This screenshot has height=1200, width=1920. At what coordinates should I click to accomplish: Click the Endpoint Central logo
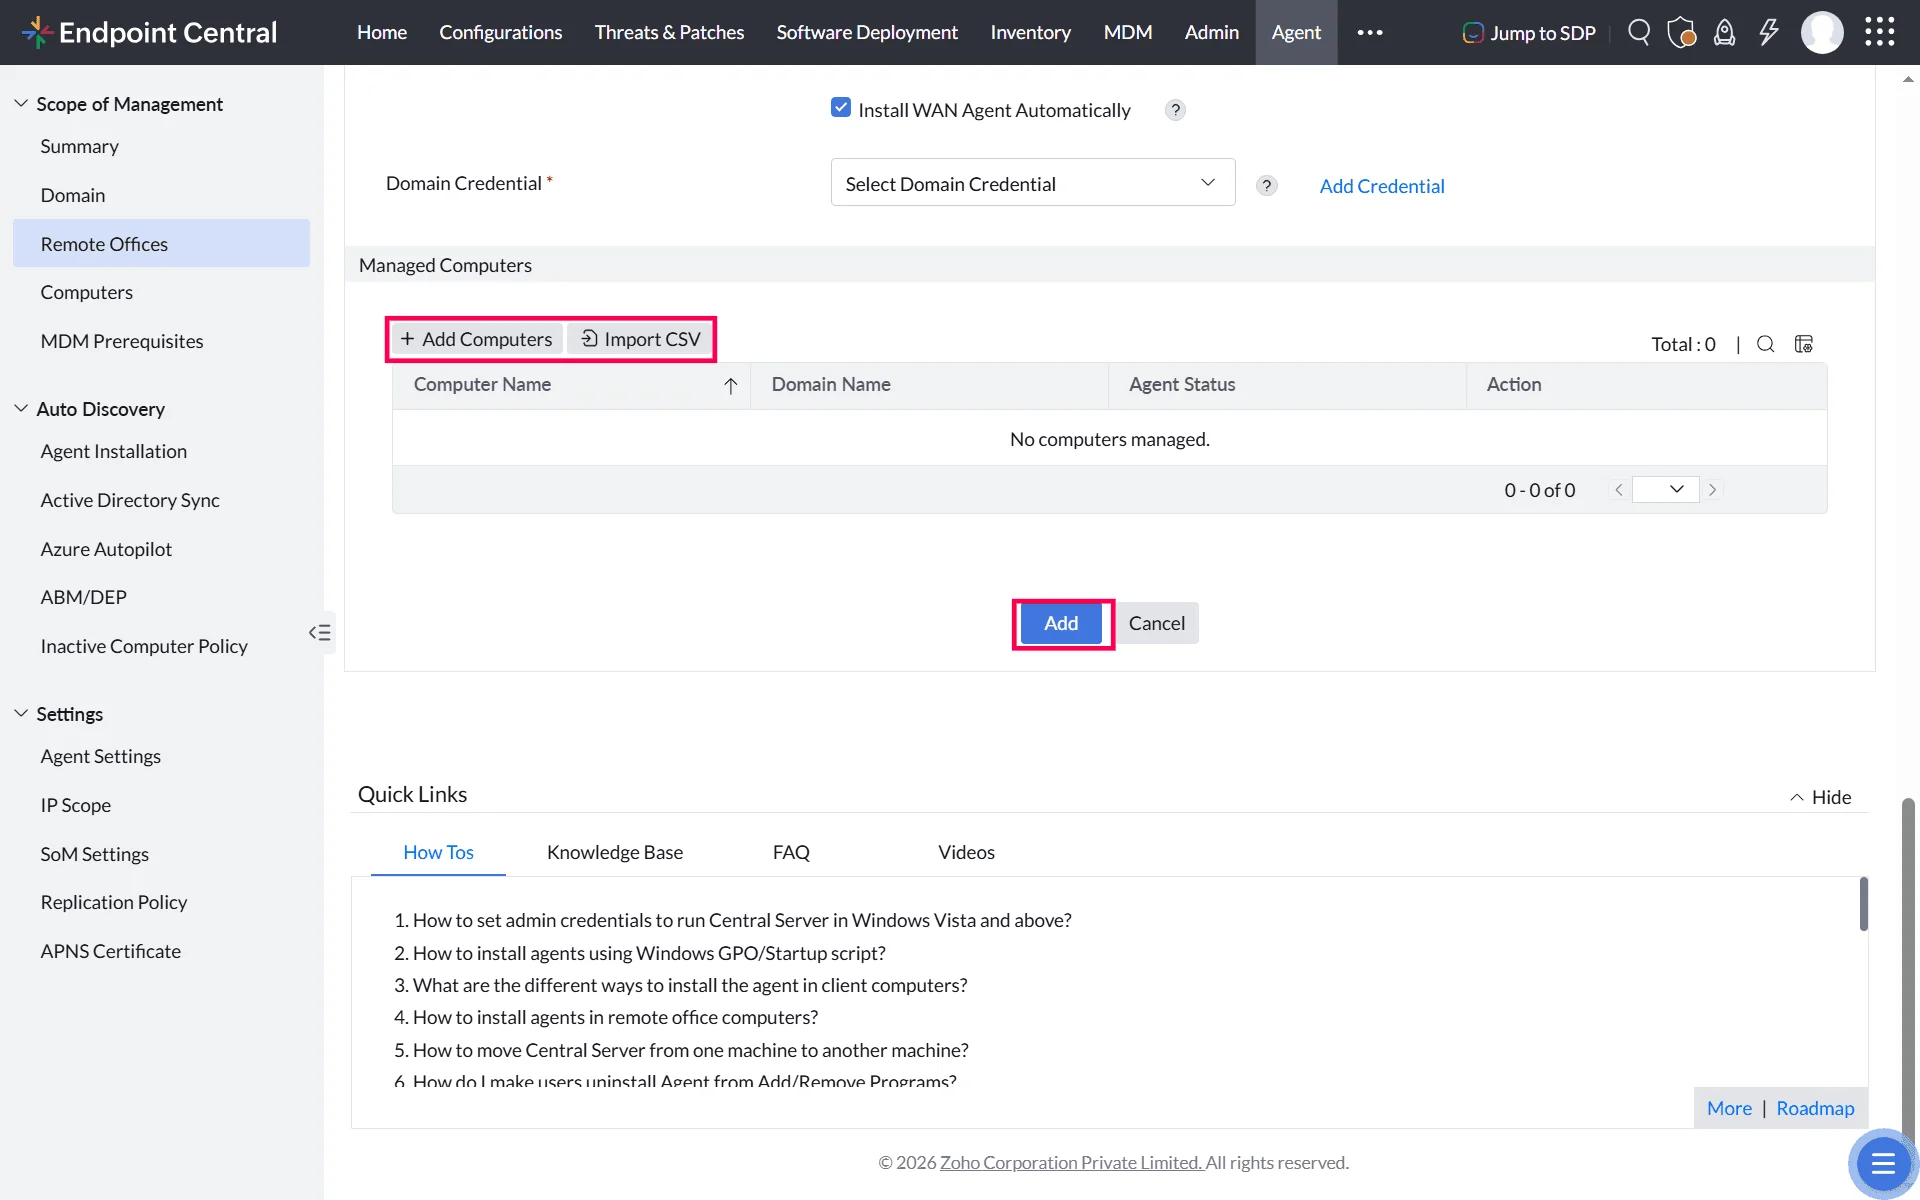[x=149, y=32]
